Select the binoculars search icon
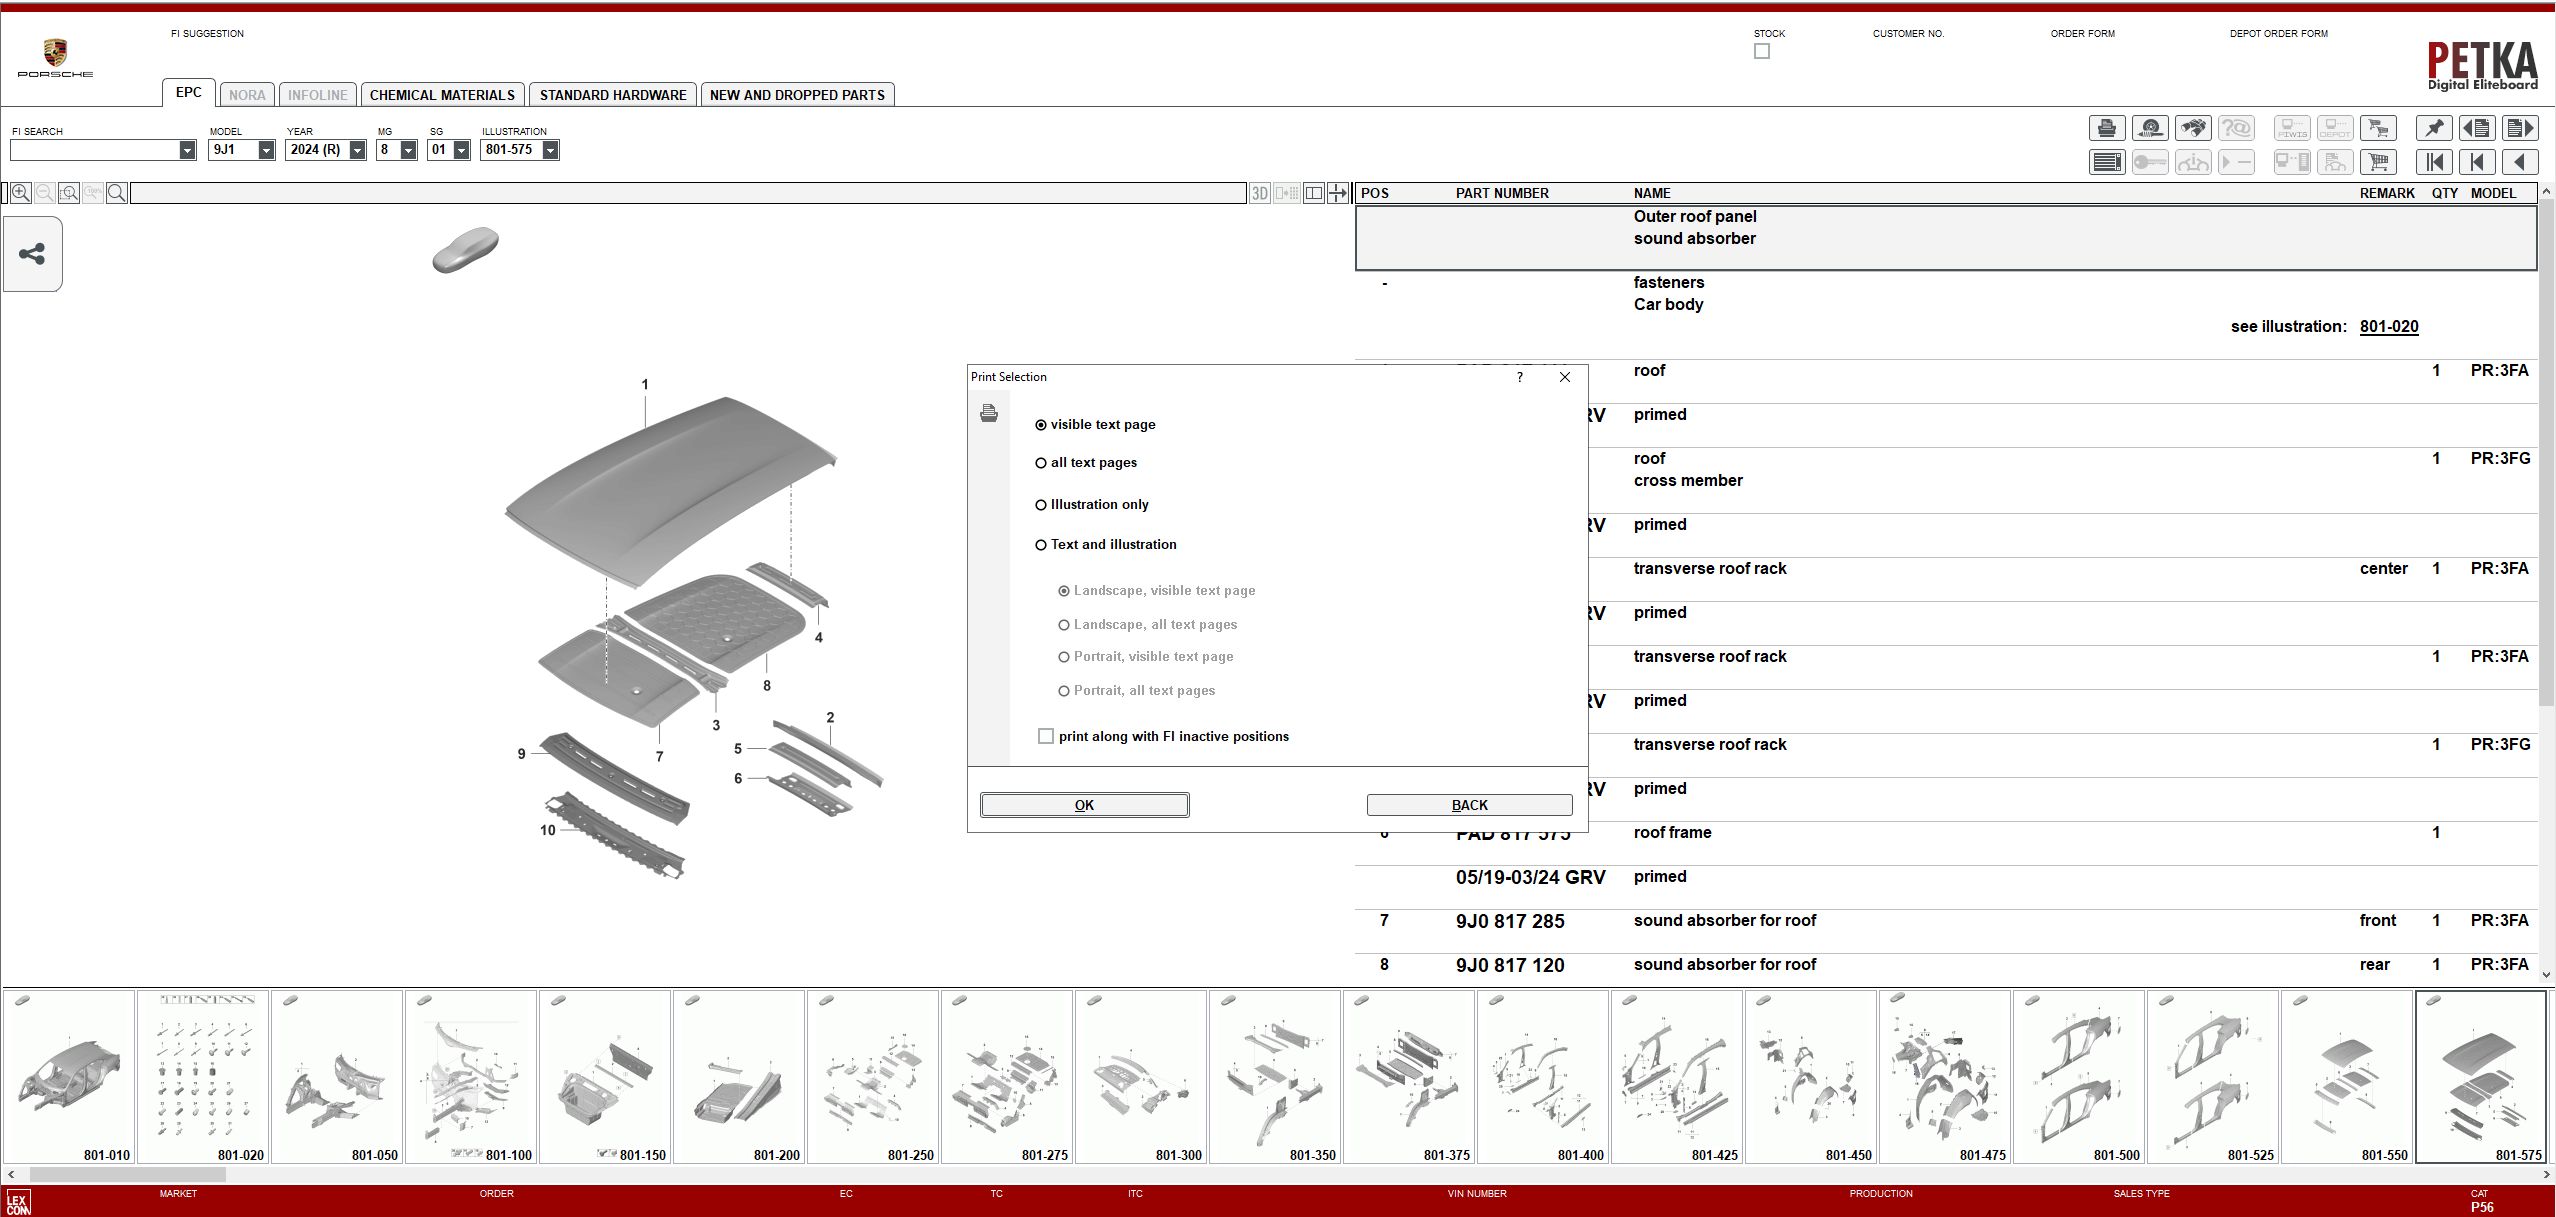This screenshot has width=2556, height=1217. tap(2196, 128)
